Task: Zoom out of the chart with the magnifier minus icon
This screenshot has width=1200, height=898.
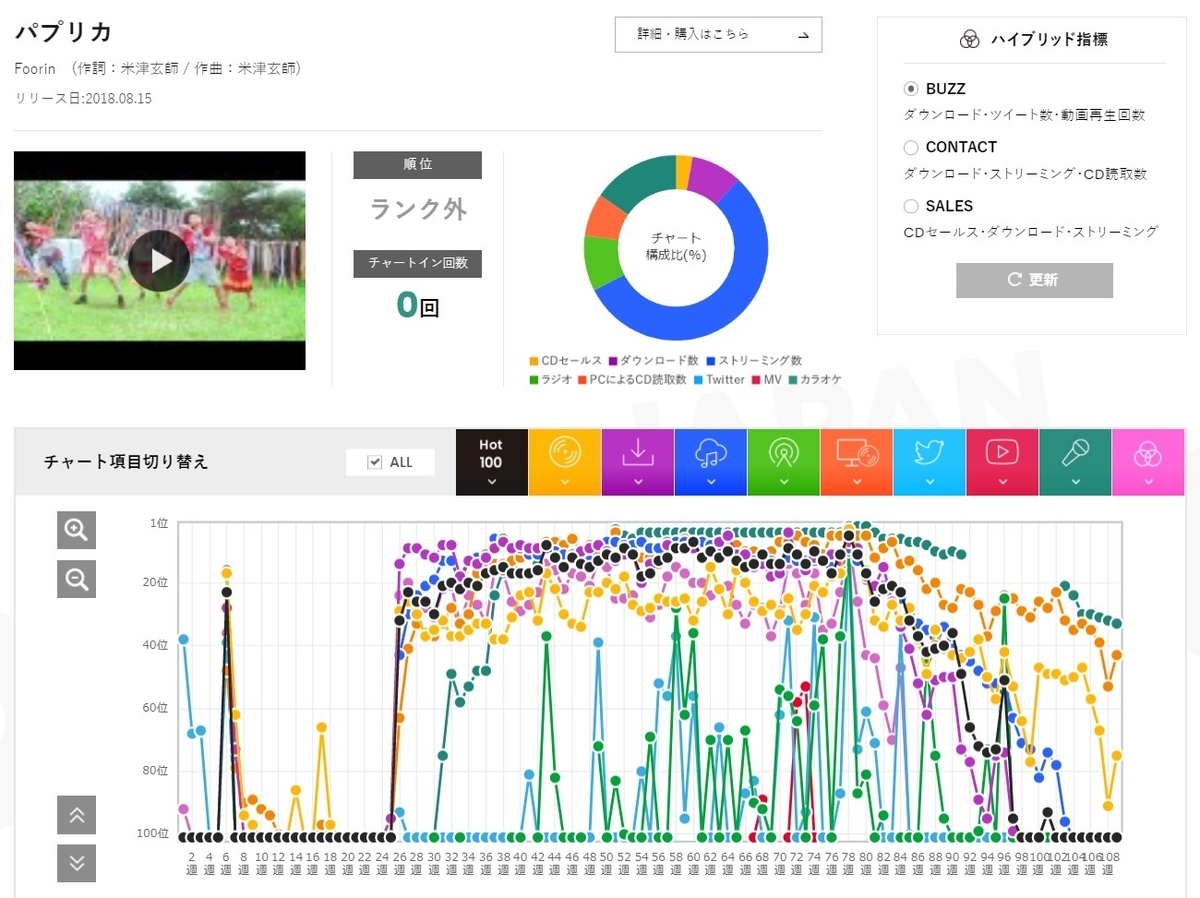Action: (x=77, y=578)
